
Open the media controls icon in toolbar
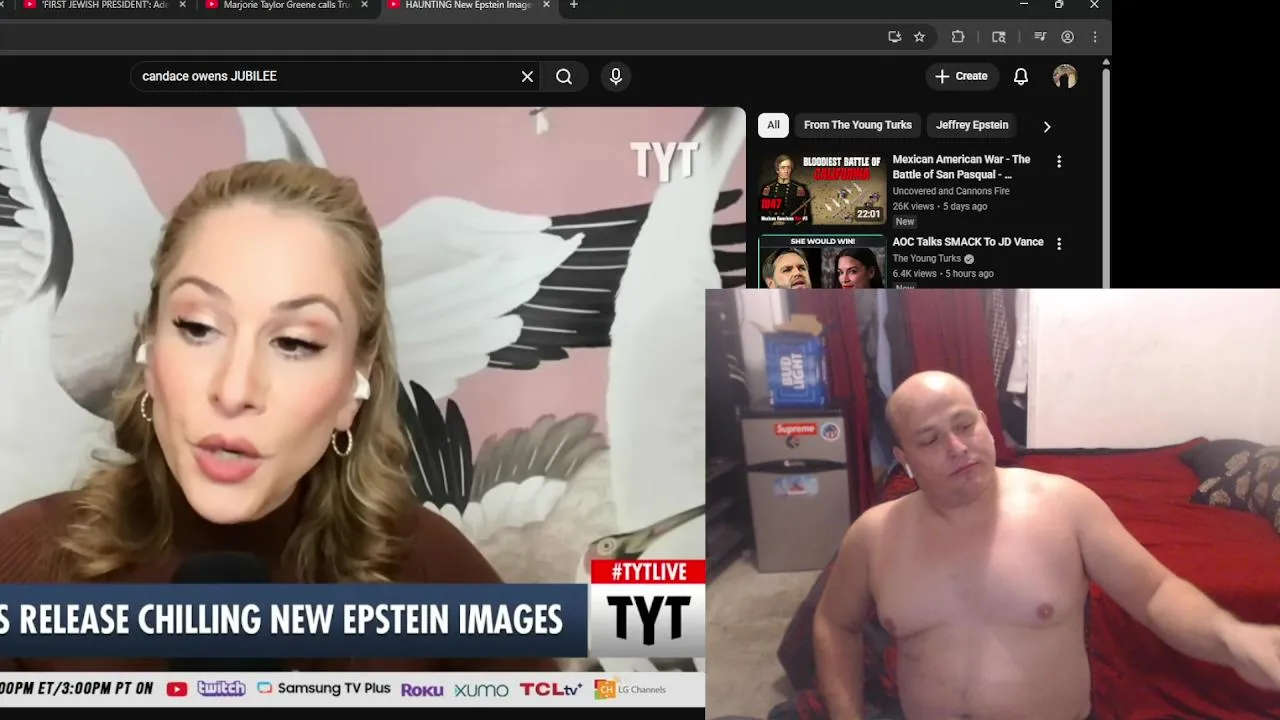1040,37
